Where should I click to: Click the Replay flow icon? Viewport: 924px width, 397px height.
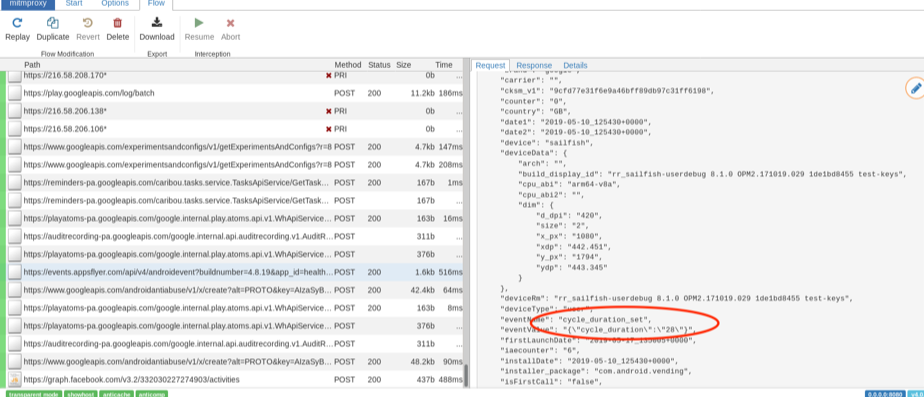(x=17, y=23)
